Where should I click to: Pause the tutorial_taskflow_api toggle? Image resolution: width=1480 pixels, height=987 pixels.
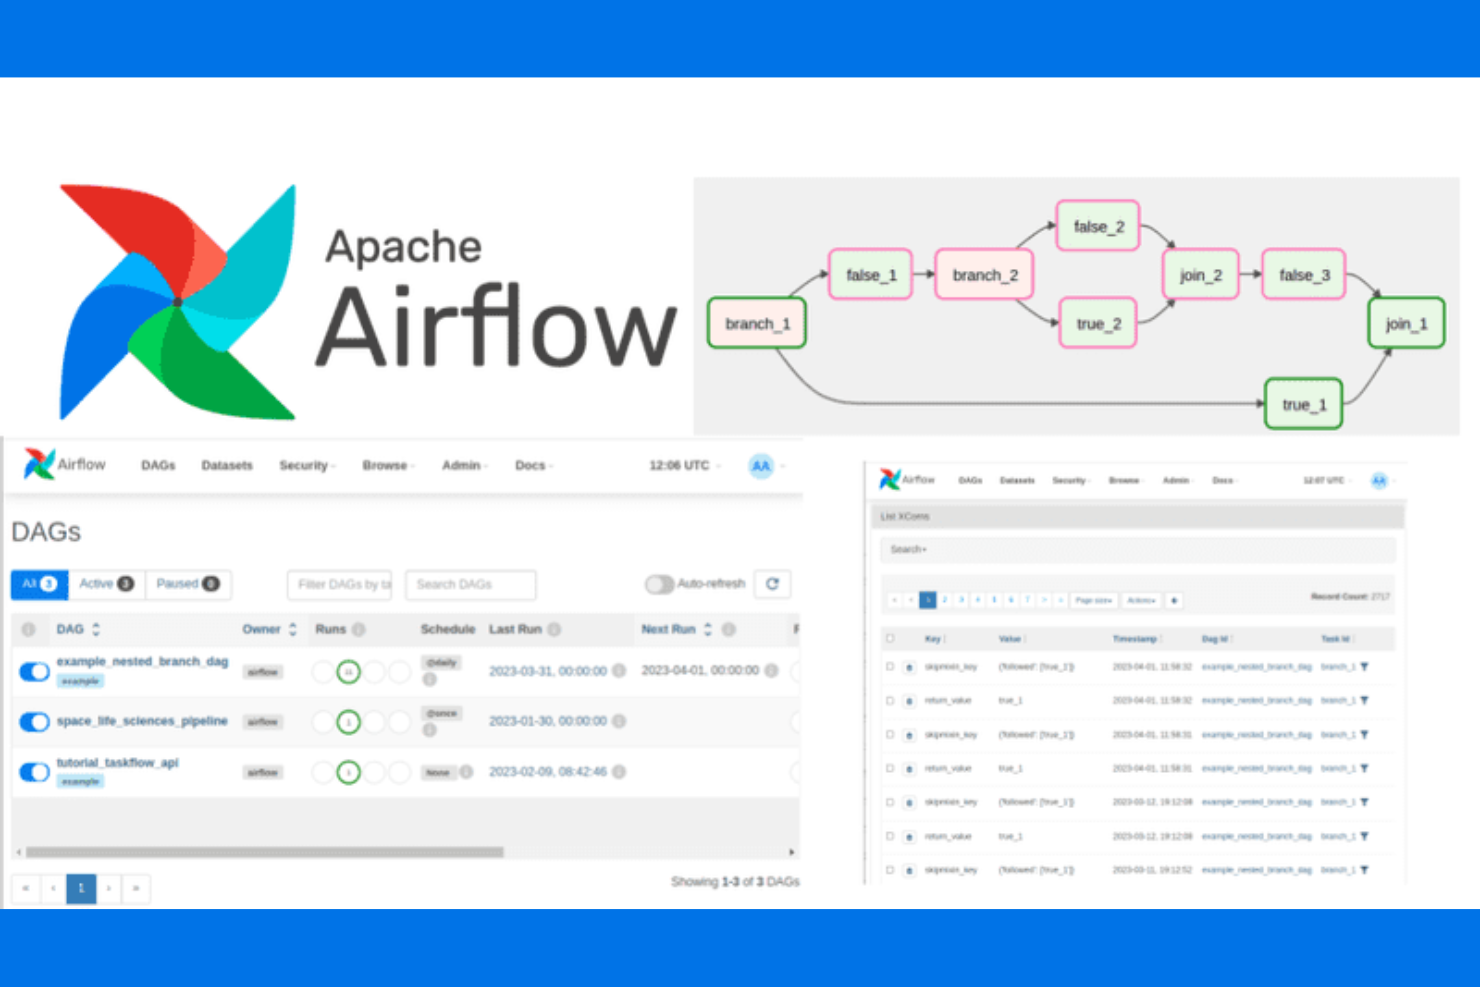34,772
